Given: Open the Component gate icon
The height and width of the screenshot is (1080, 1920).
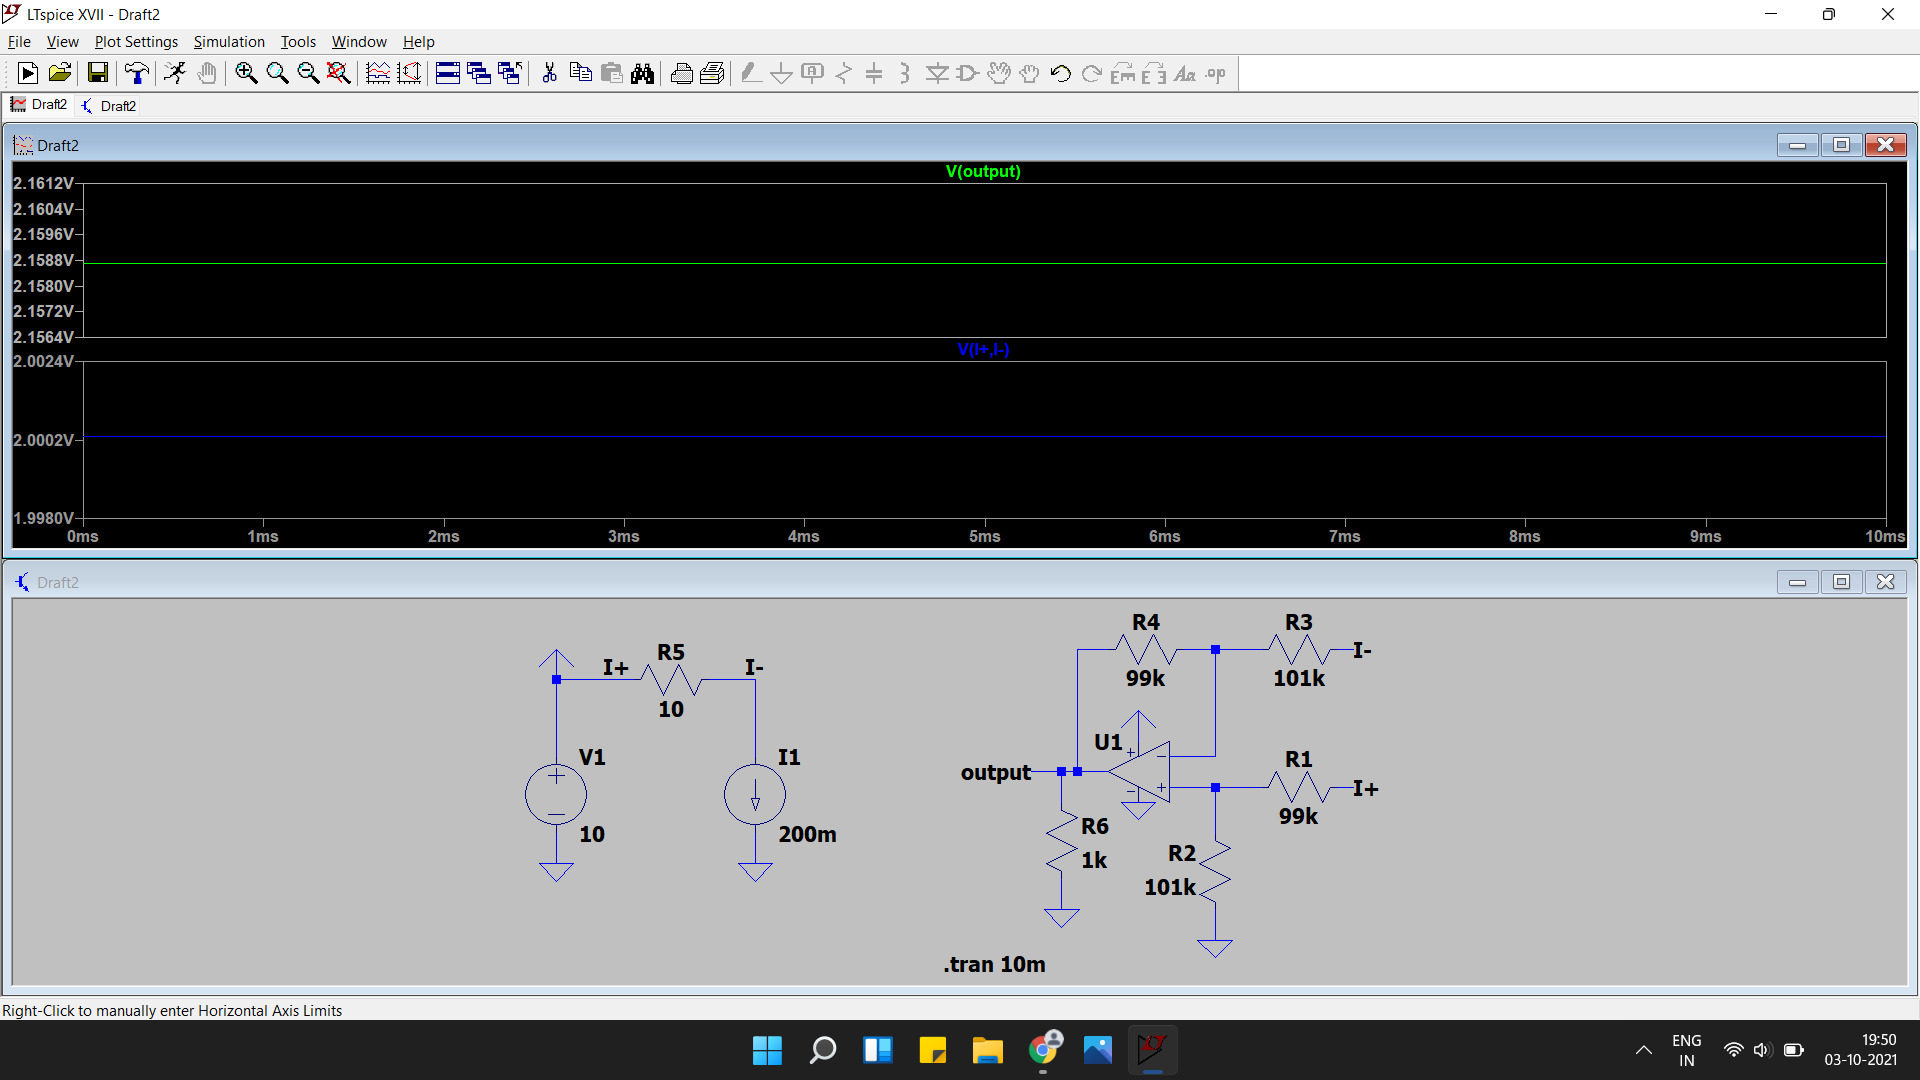Looking at the screenshot, I should pos(968,73).
